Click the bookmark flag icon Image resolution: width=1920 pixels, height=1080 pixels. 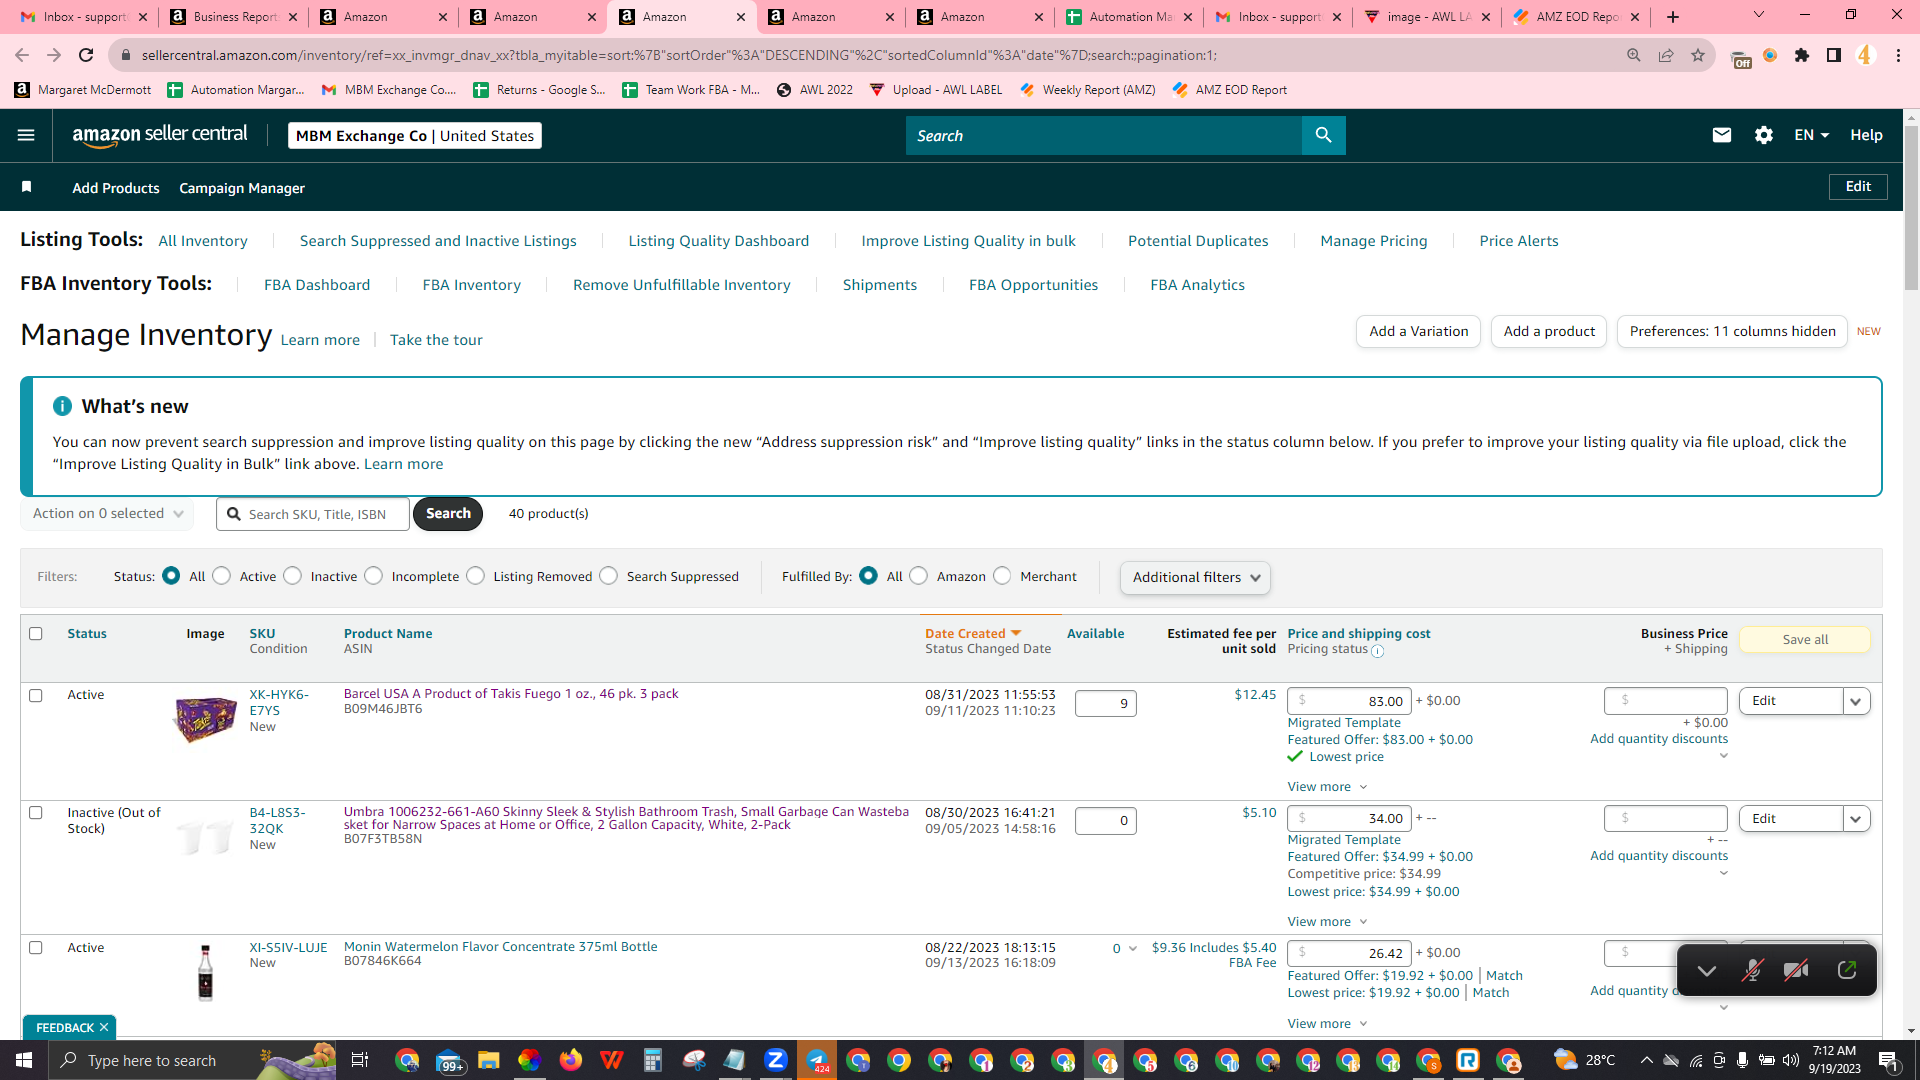click(x=27, y=187)
